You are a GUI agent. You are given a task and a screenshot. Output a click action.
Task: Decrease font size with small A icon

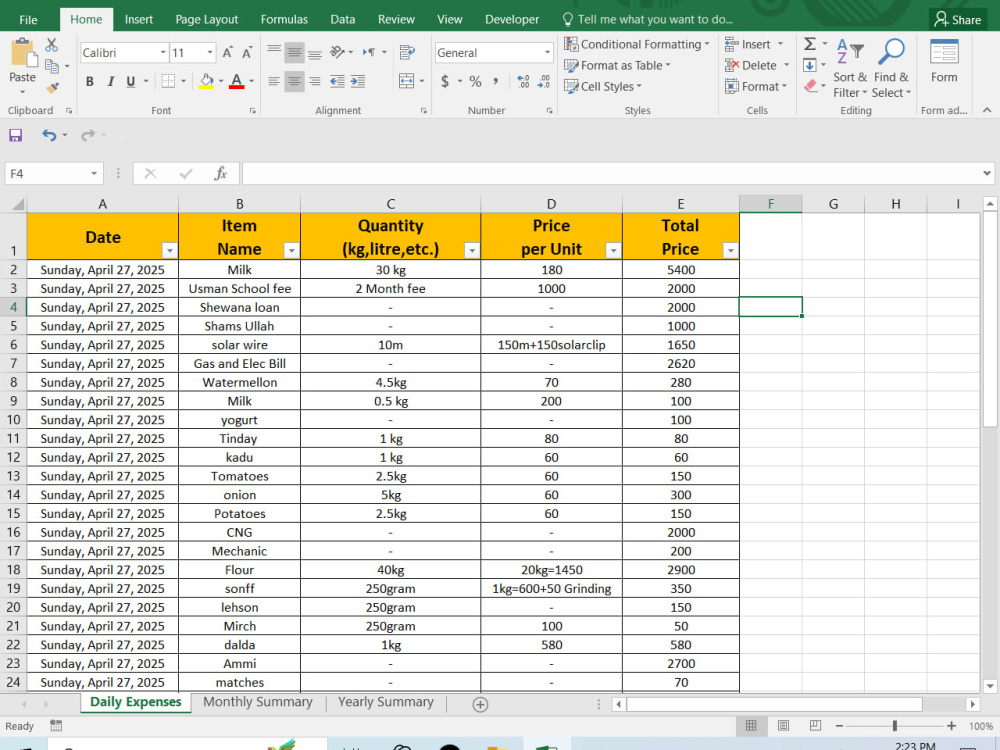coord(247,53)
